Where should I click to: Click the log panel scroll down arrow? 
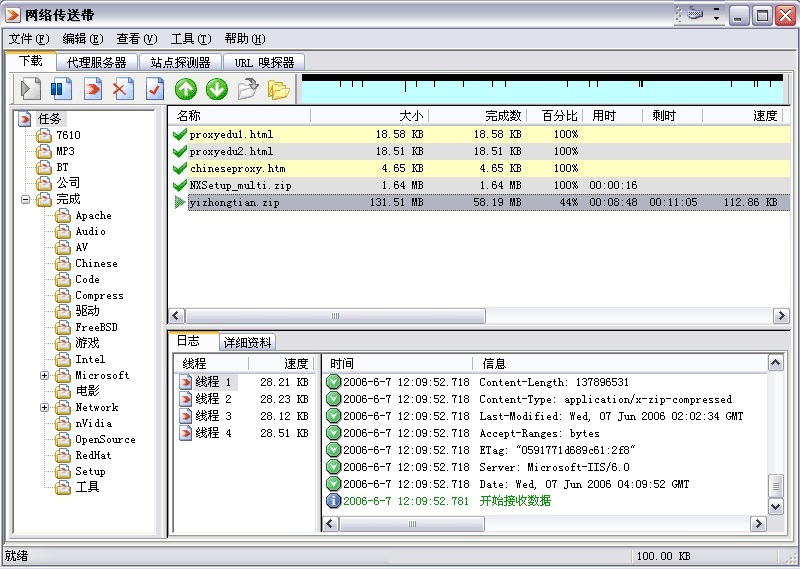[775, 507]
